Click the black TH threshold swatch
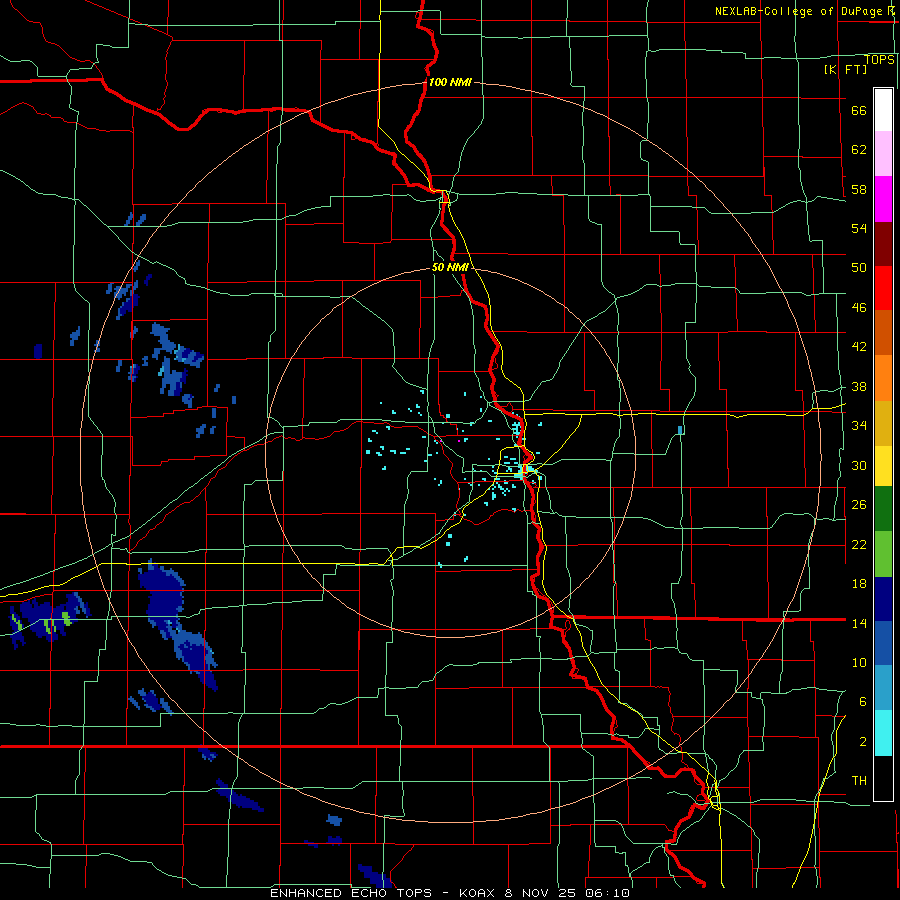Image resolution: width=900 pixels, height=900 pixels. [883, 778]
